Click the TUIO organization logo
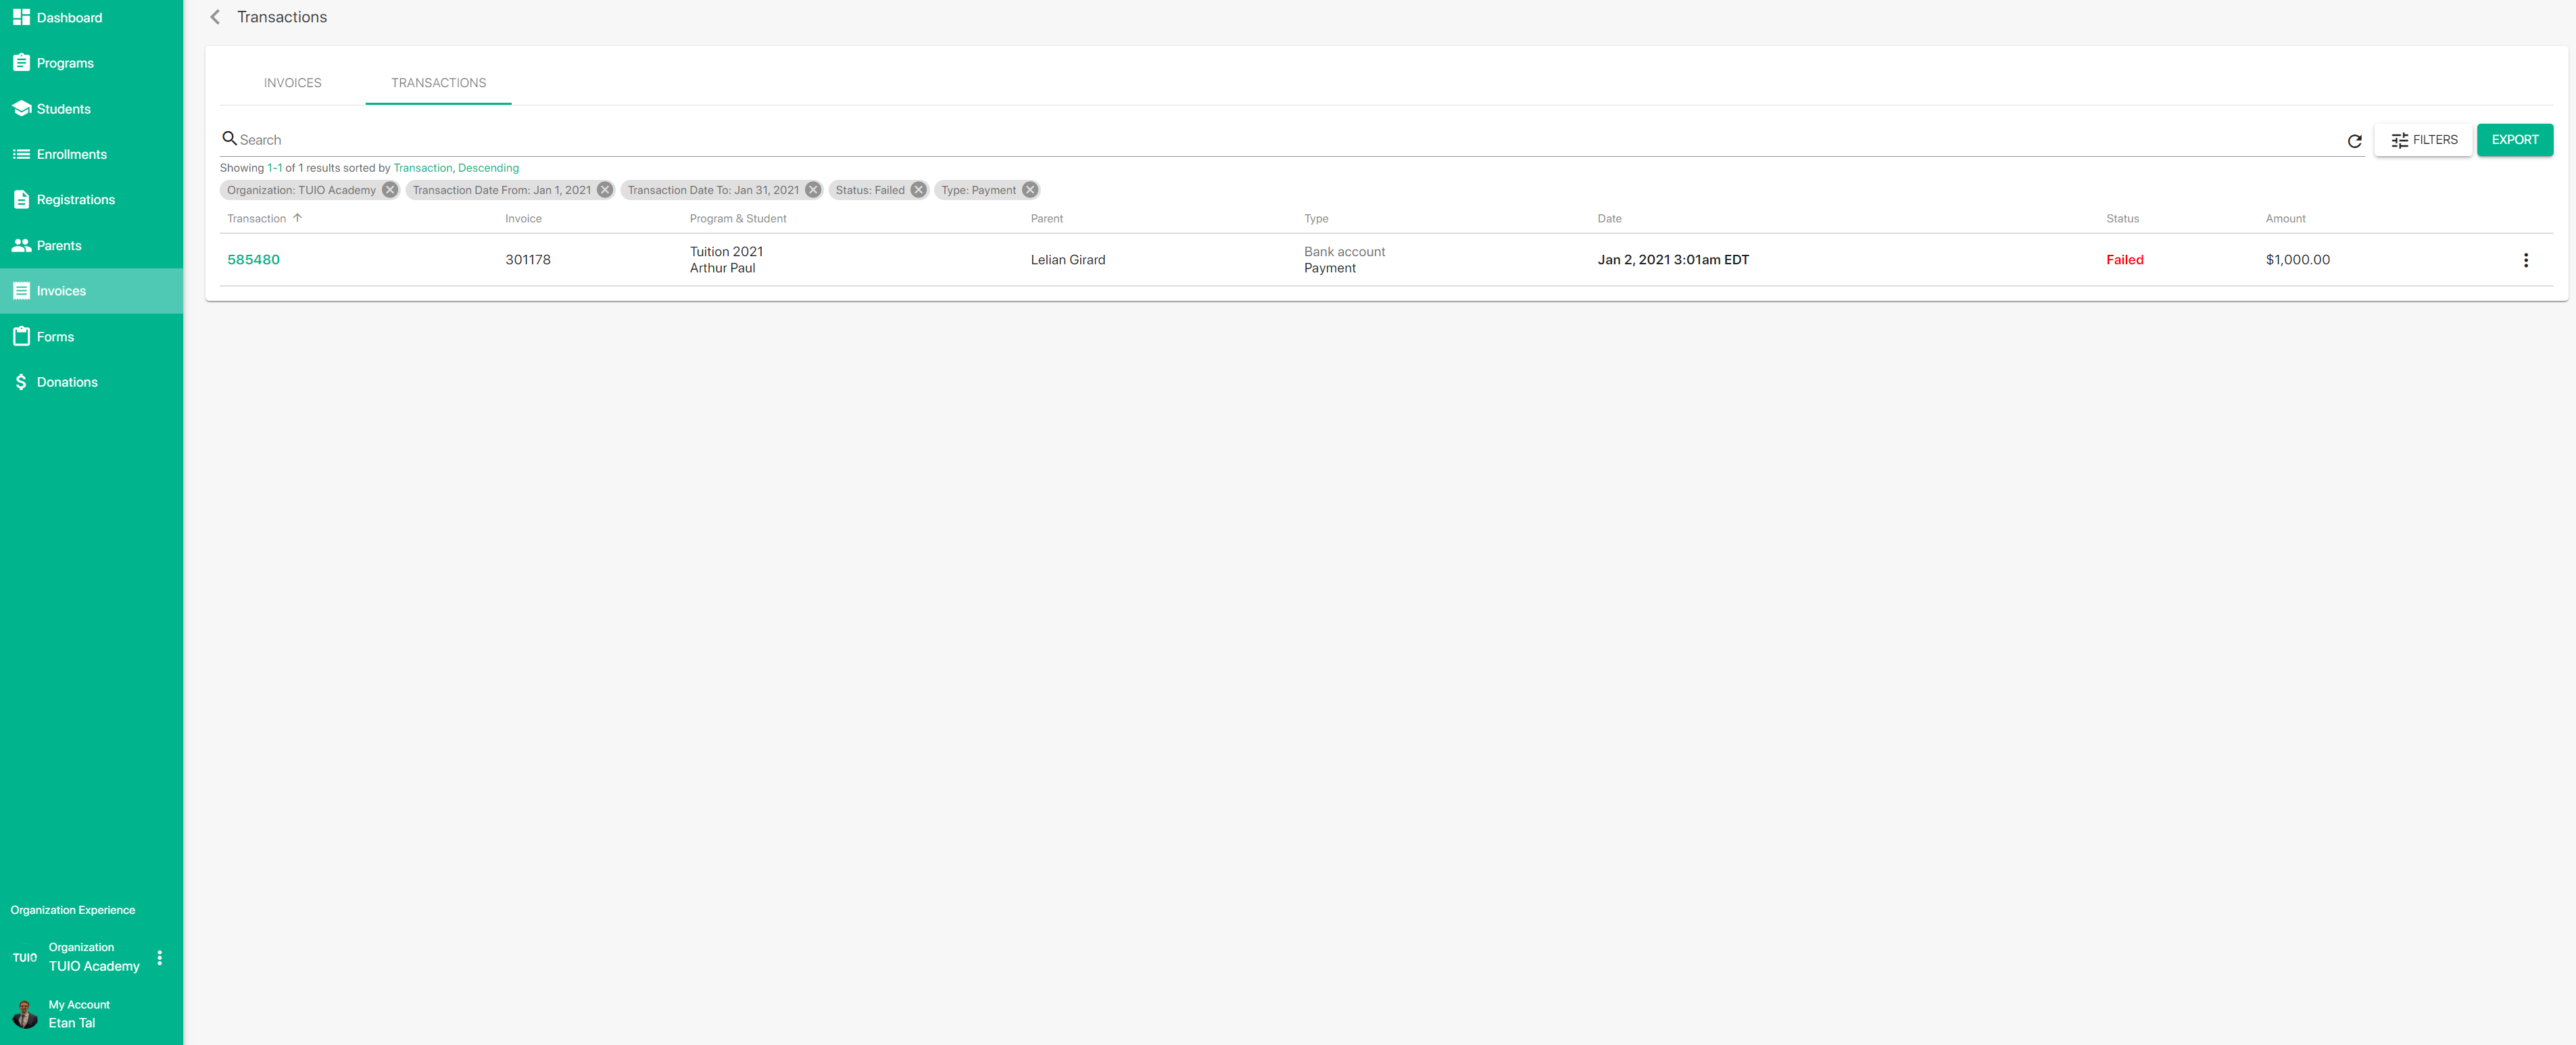Image resolution: width=2576 pixels, height=1045 pixels. click(25, 957)
